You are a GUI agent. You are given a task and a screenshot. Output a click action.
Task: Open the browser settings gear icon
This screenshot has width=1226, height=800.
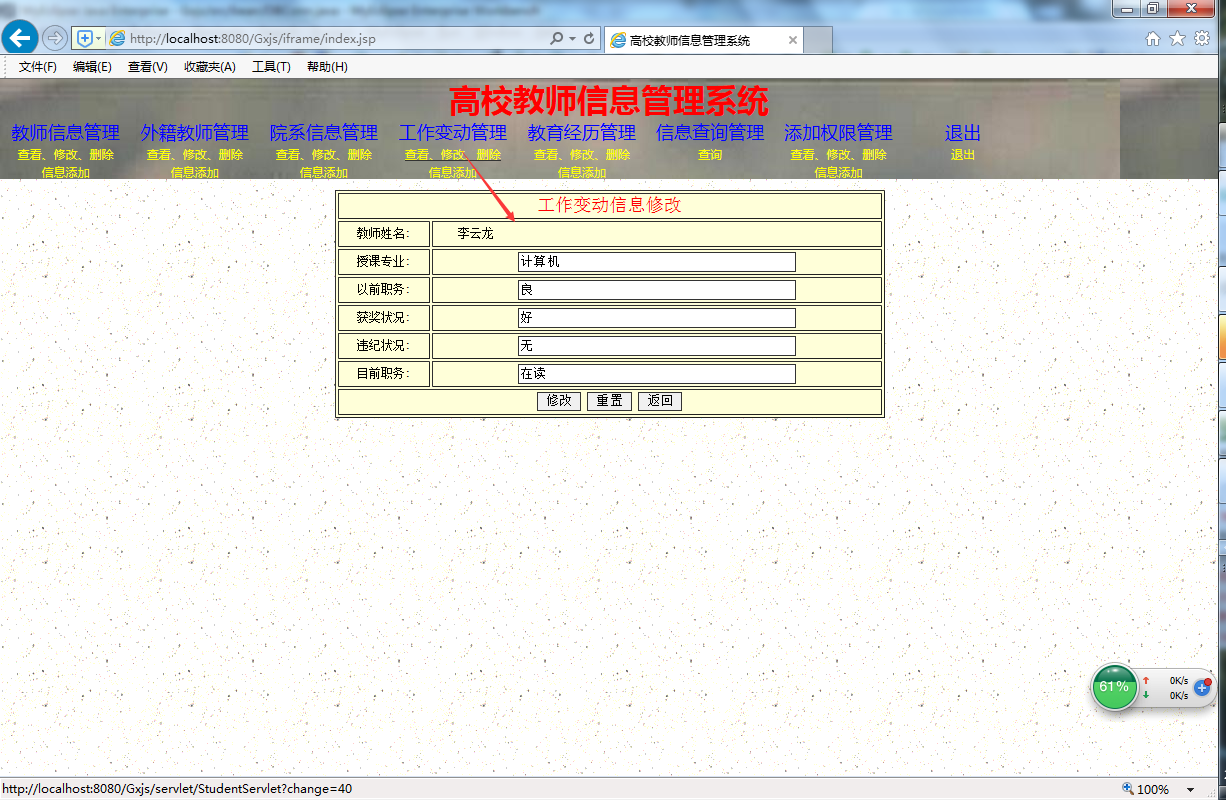pyautogui.click(x=1202, y=39)
